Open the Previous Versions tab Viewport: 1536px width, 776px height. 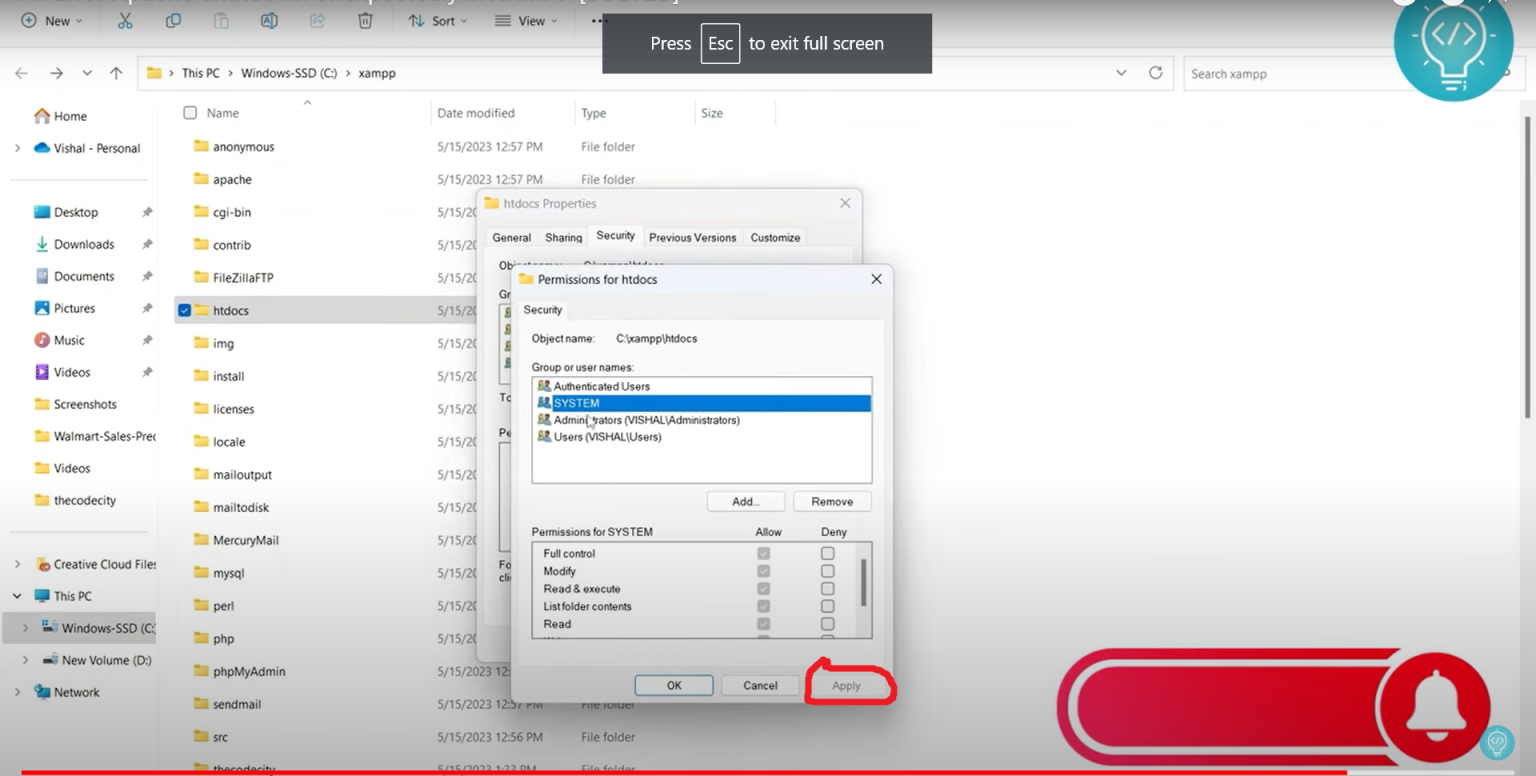click(x=692, y=238)
